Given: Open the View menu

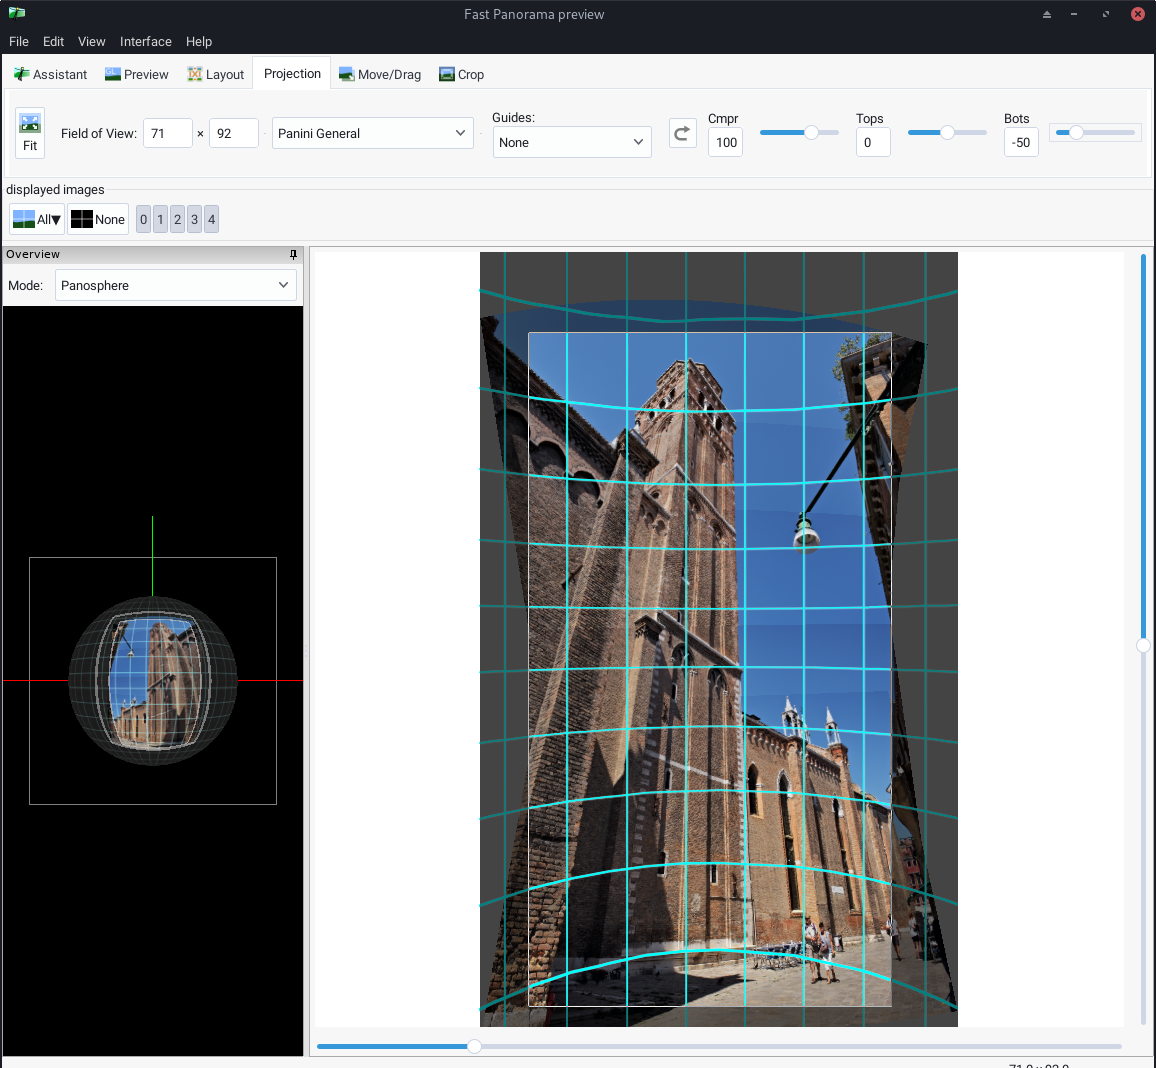Looking at the screenshot, I should tap(91, 41).
